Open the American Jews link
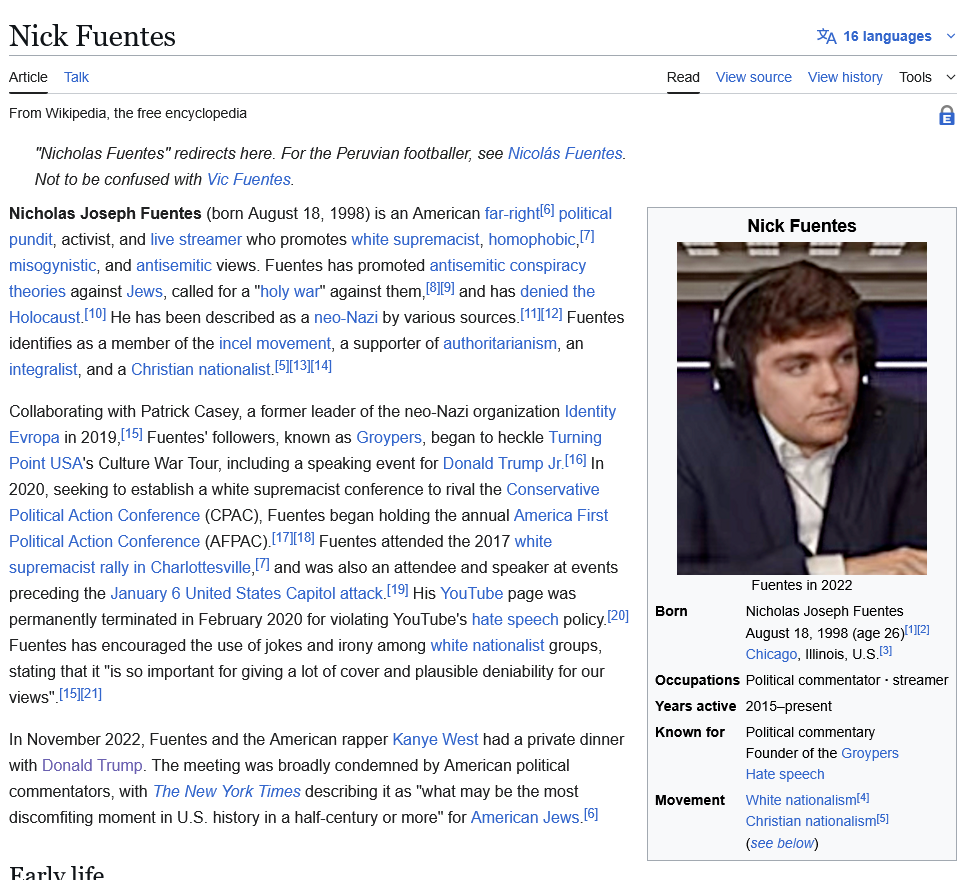The image size is (977, 880). click(x=525, y=818)
